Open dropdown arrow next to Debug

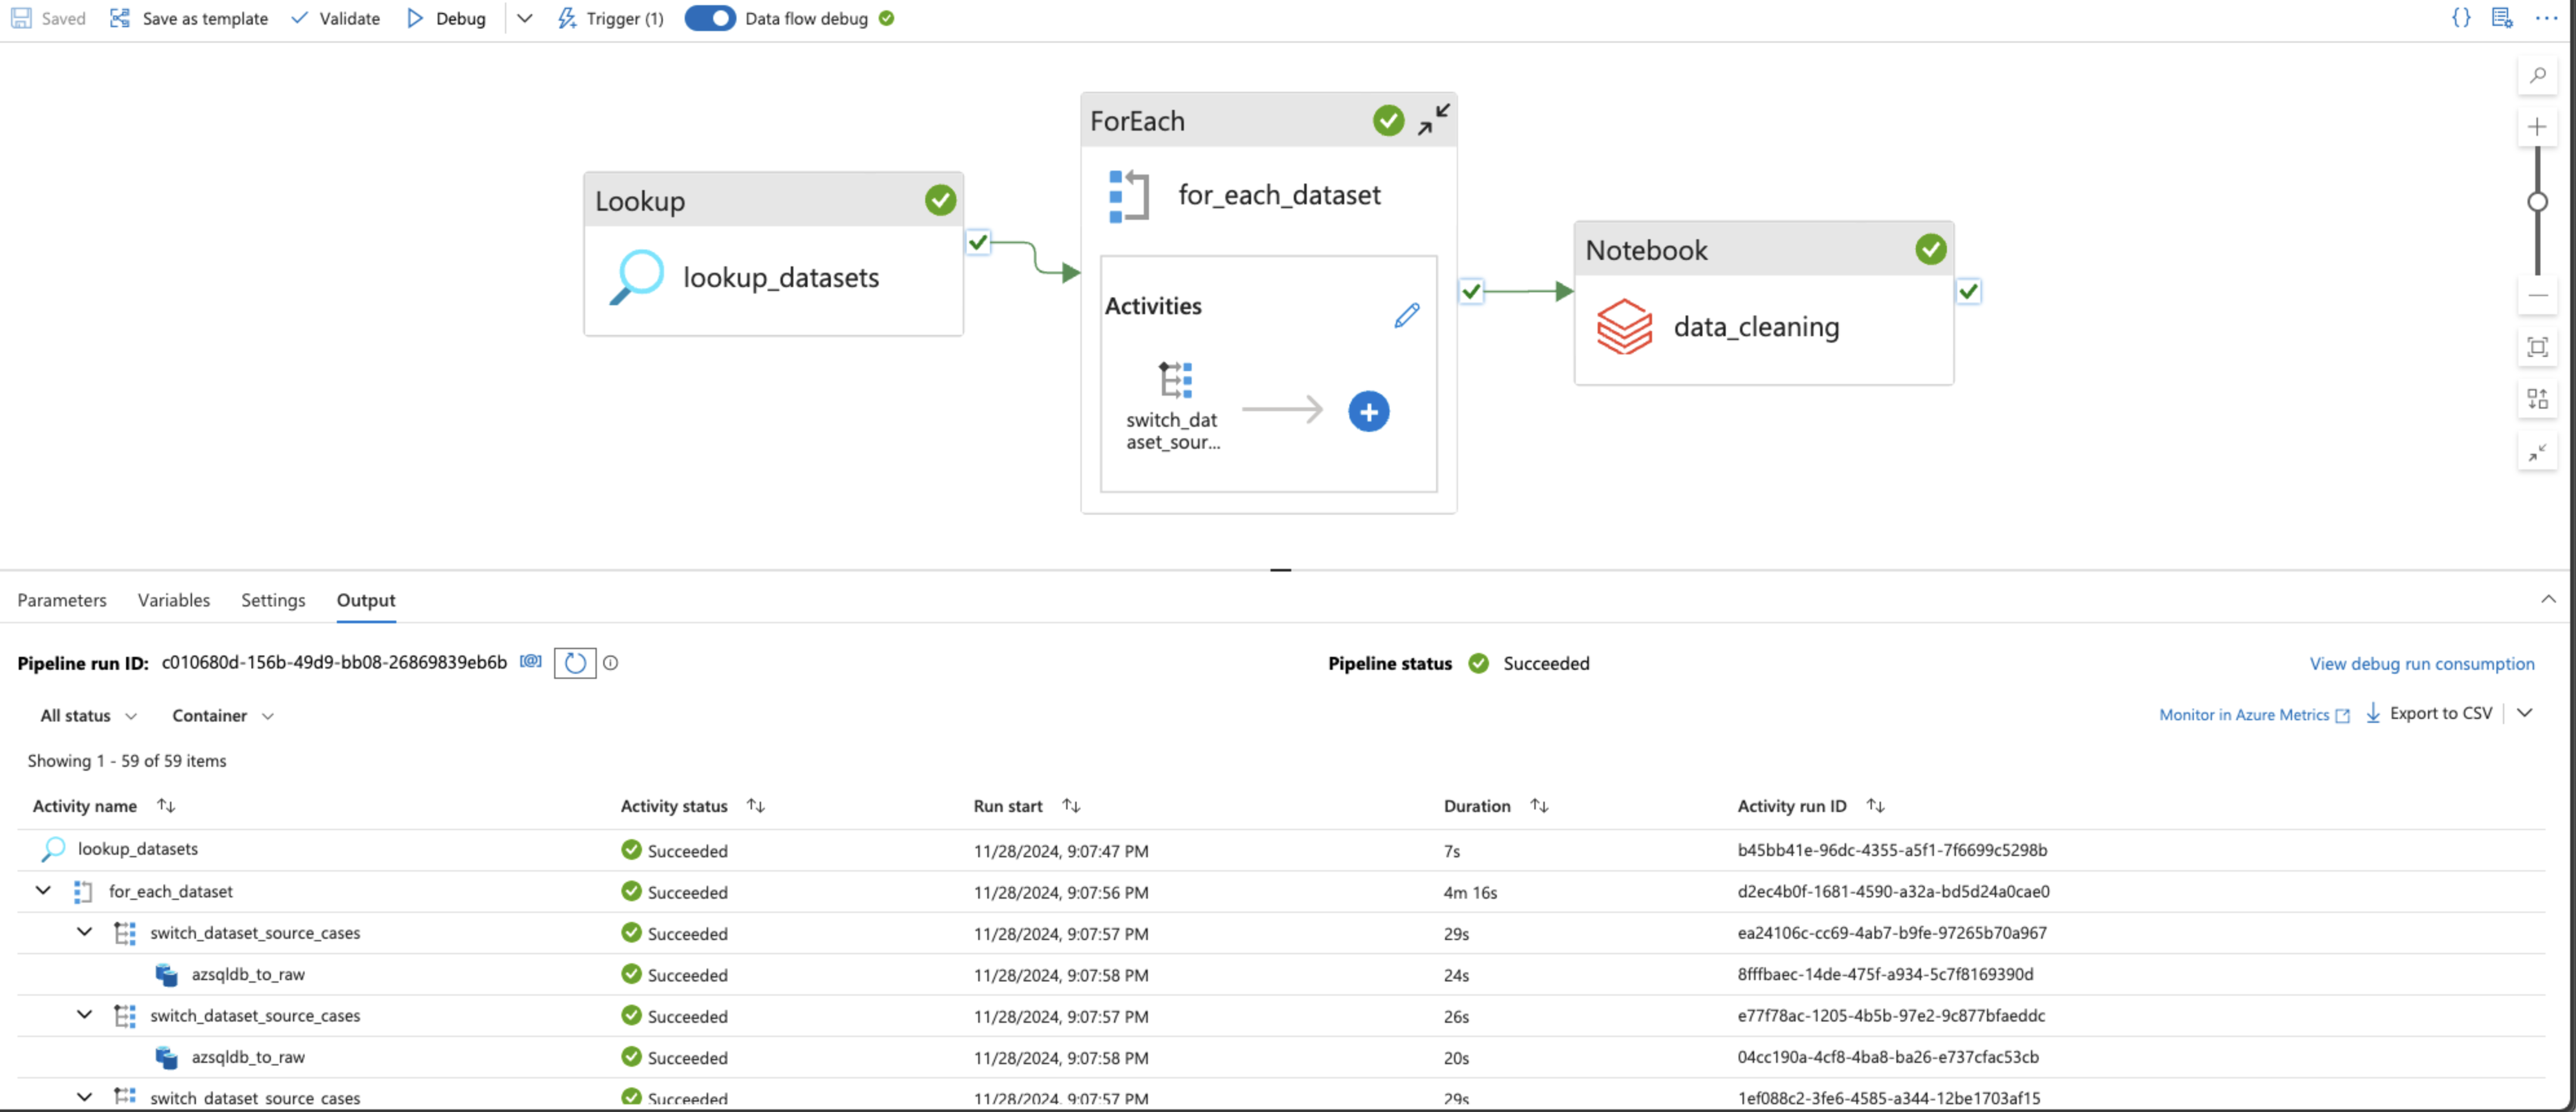[524, 18]
